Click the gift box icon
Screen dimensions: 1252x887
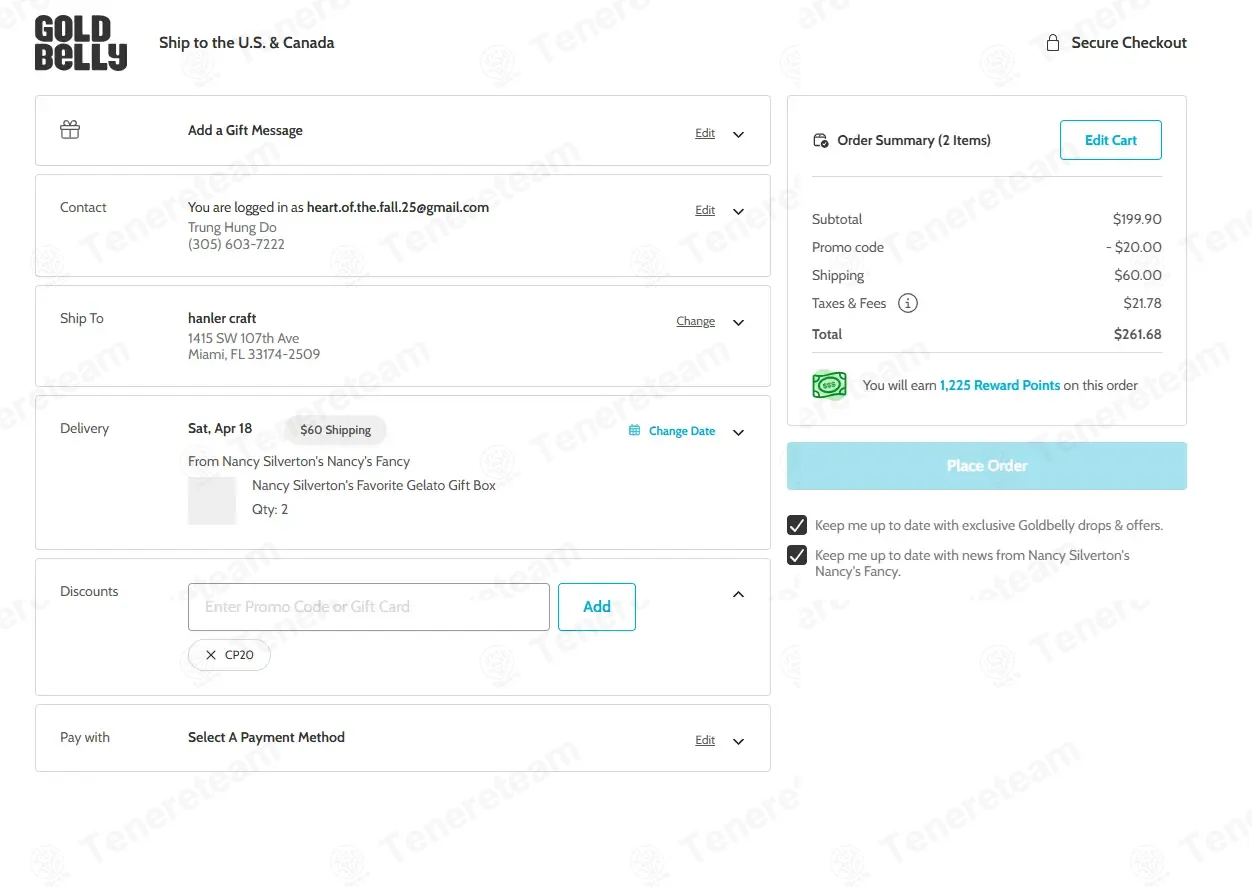click(70, 130)
